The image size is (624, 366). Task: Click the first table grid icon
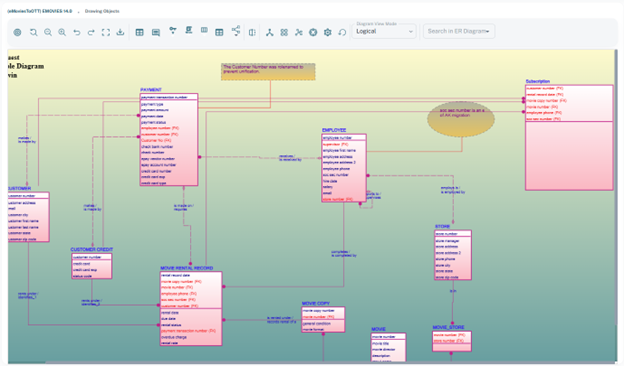(139, 32)
